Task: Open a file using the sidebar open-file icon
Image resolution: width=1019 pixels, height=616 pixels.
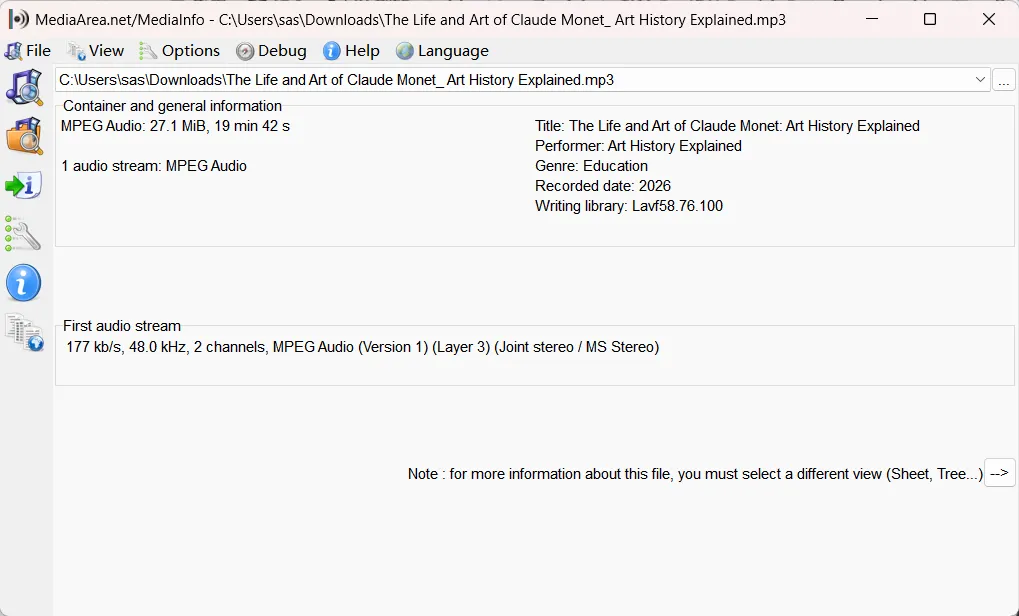Action: coord(24,88)
